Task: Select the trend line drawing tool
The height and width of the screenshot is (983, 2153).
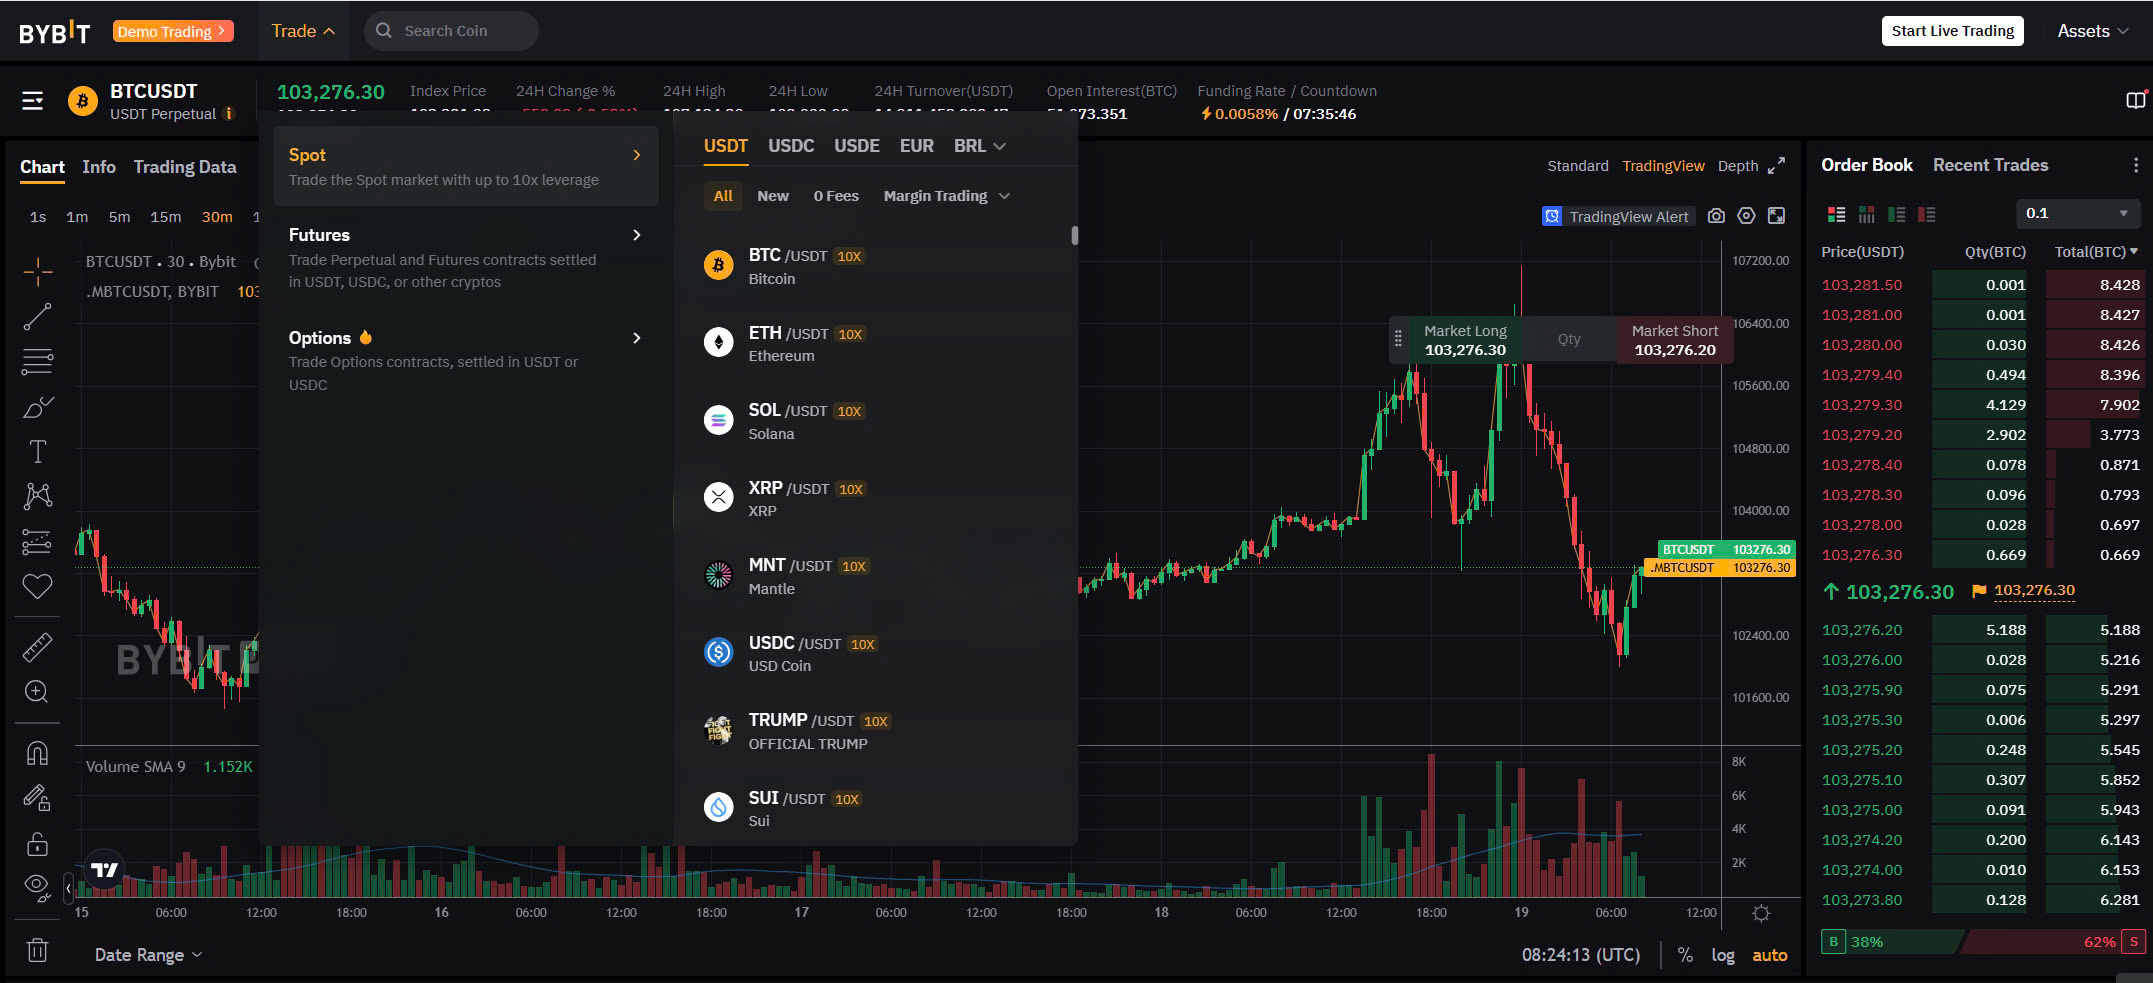Action: (x=38, y=317)
